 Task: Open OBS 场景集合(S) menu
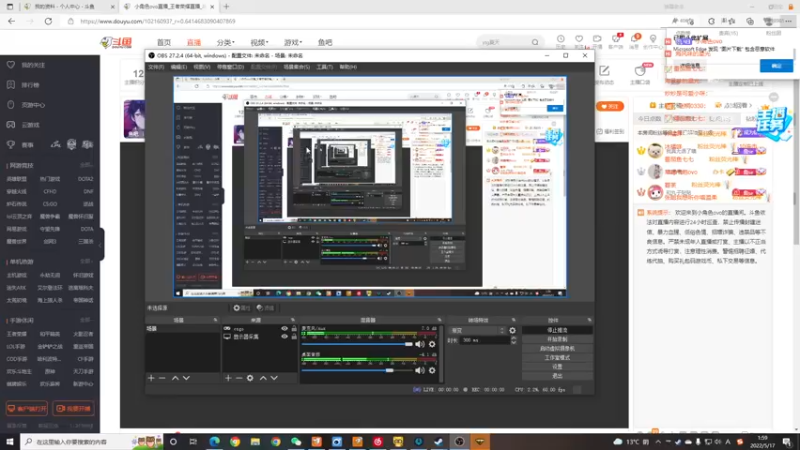click(296, 67)
